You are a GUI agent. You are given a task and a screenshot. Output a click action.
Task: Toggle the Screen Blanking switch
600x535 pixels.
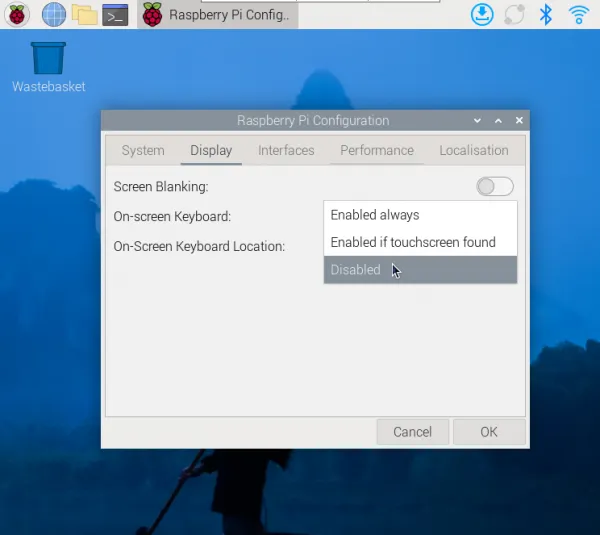tap(495, 186)
